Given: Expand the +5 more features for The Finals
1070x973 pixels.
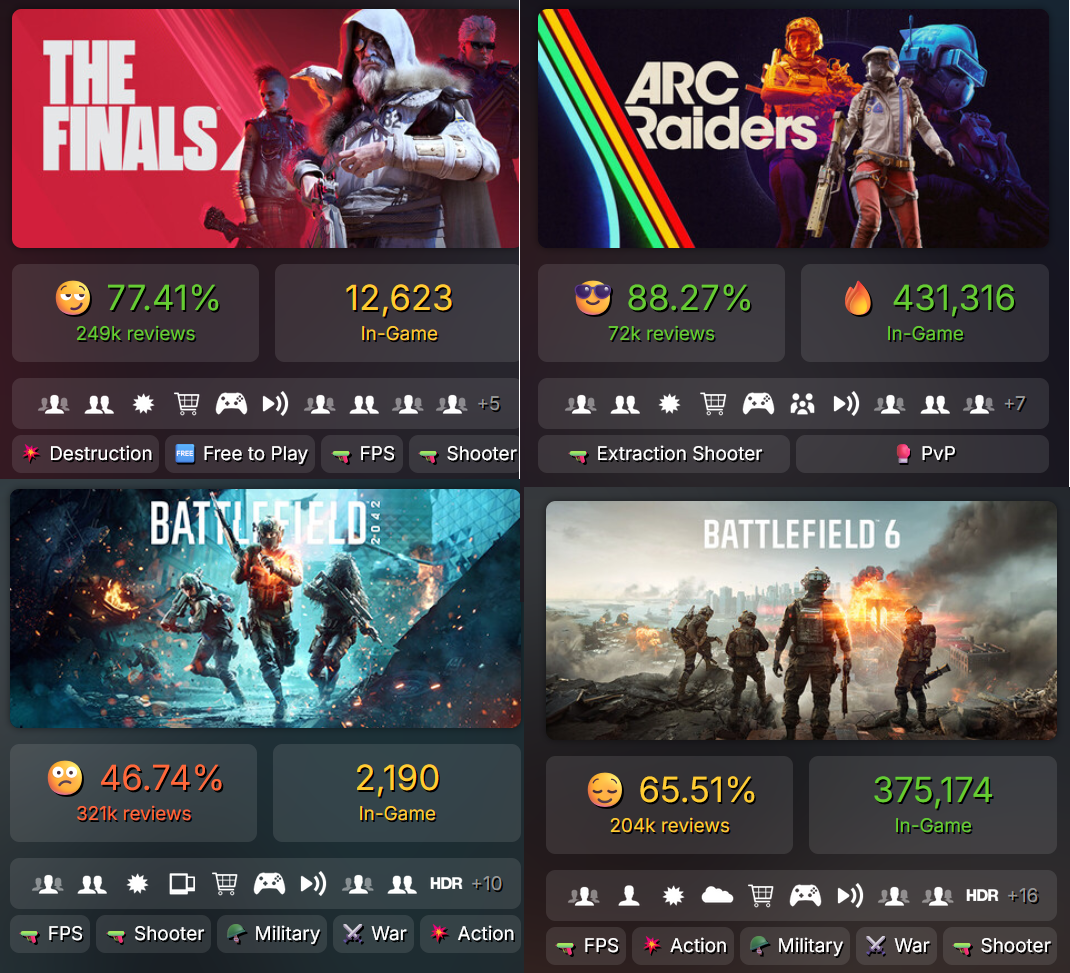Looking at the screenshot, I should click(x=489, y=404).
